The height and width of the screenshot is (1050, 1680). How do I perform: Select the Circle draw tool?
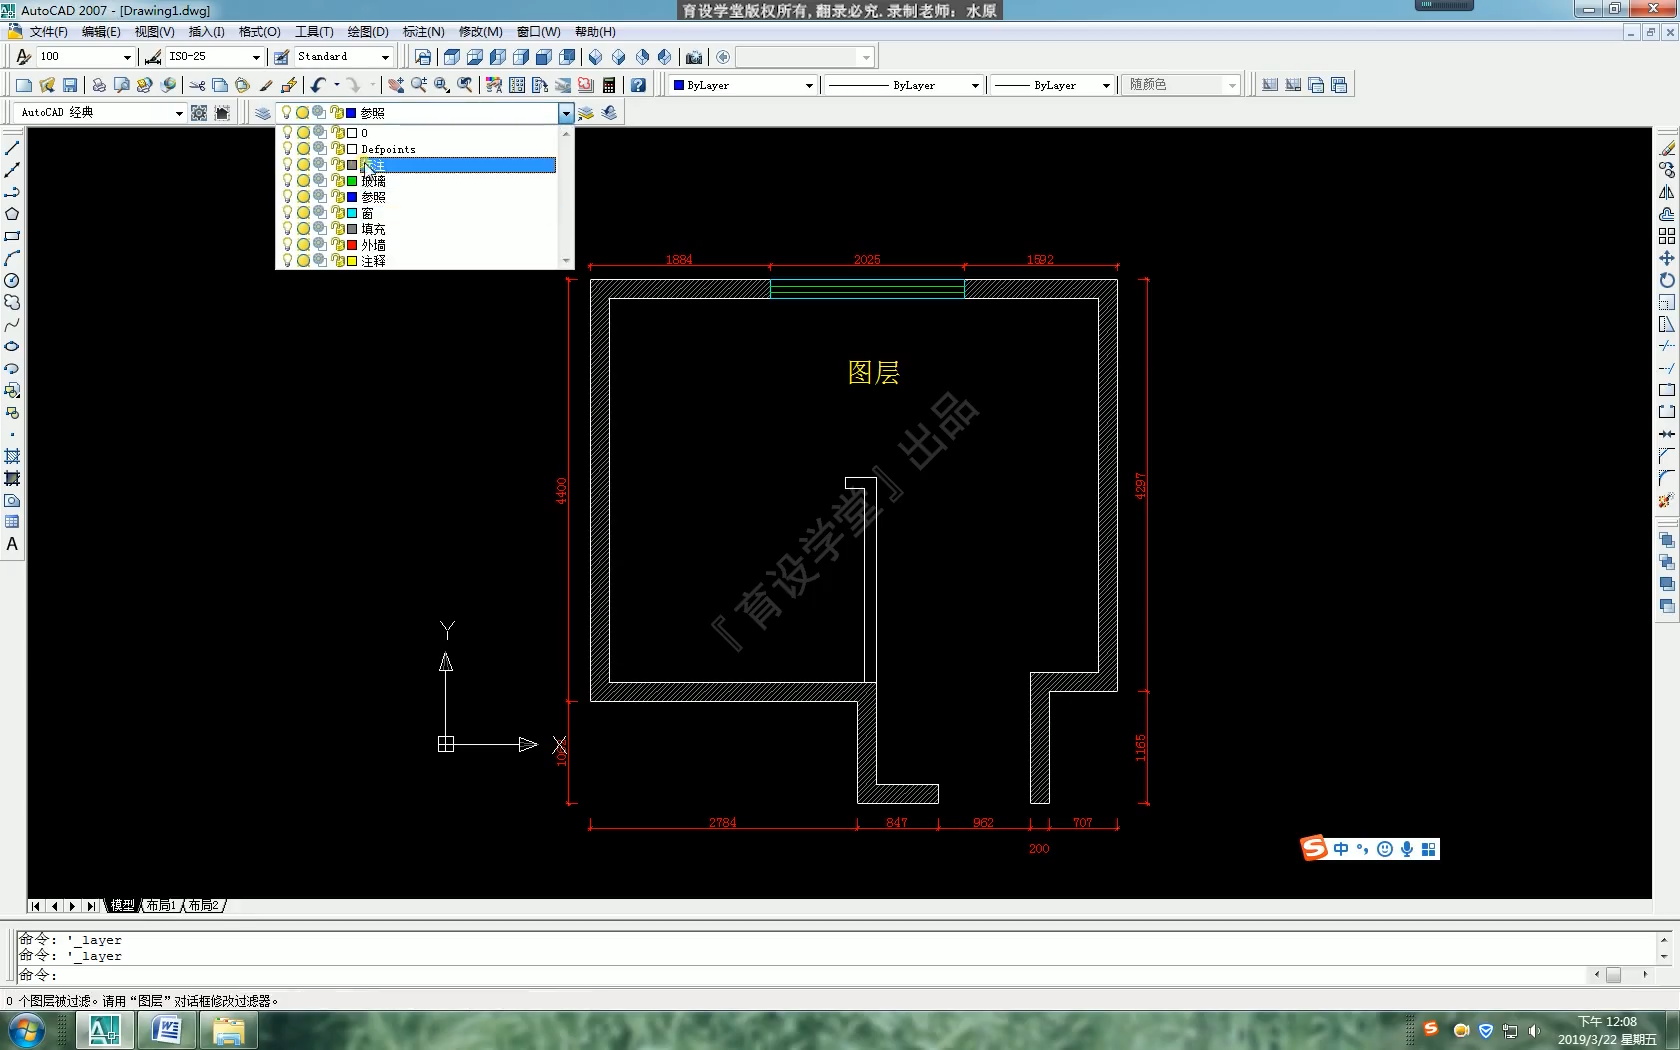point(12,280)
